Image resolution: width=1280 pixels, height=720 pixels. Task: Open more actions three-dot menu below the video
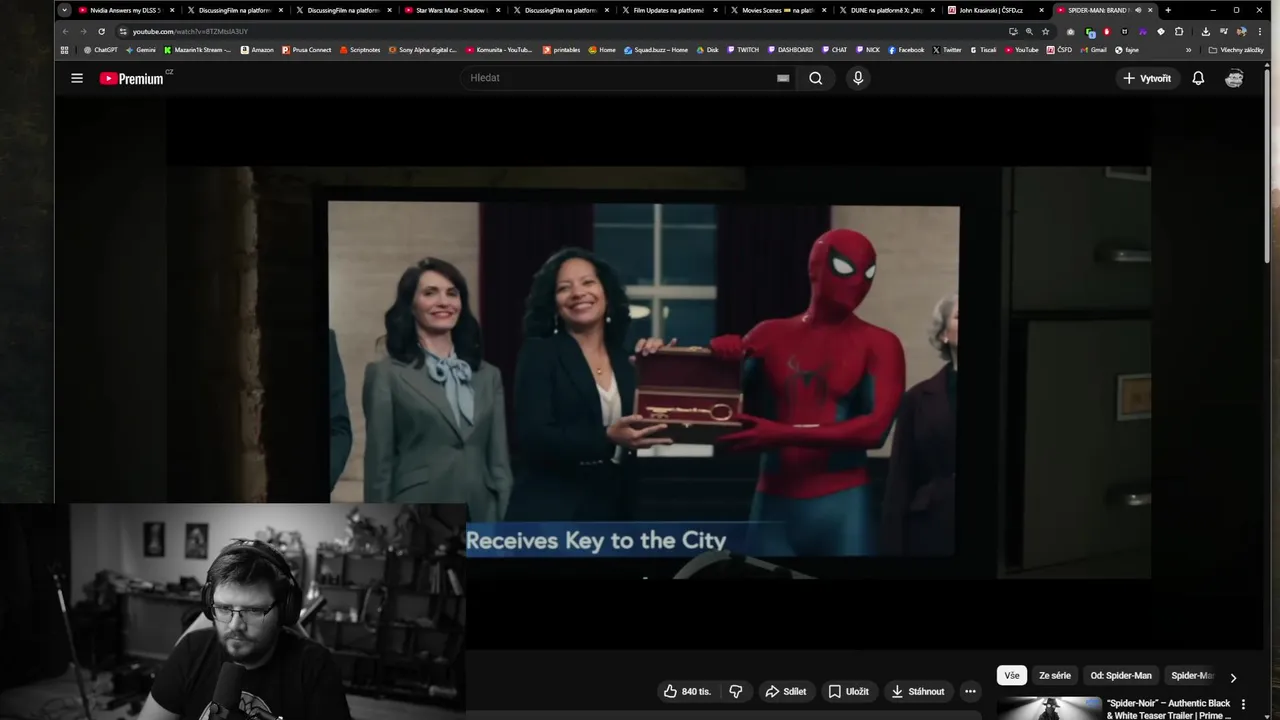(x=970, y=691)
